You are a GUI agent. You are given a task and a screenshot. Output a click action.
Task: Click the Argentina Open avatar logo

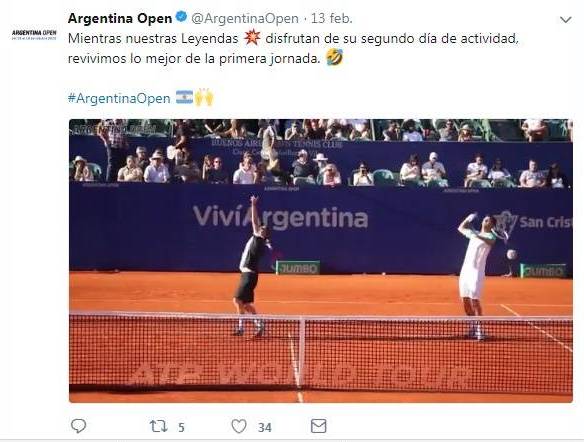[34, 35]
